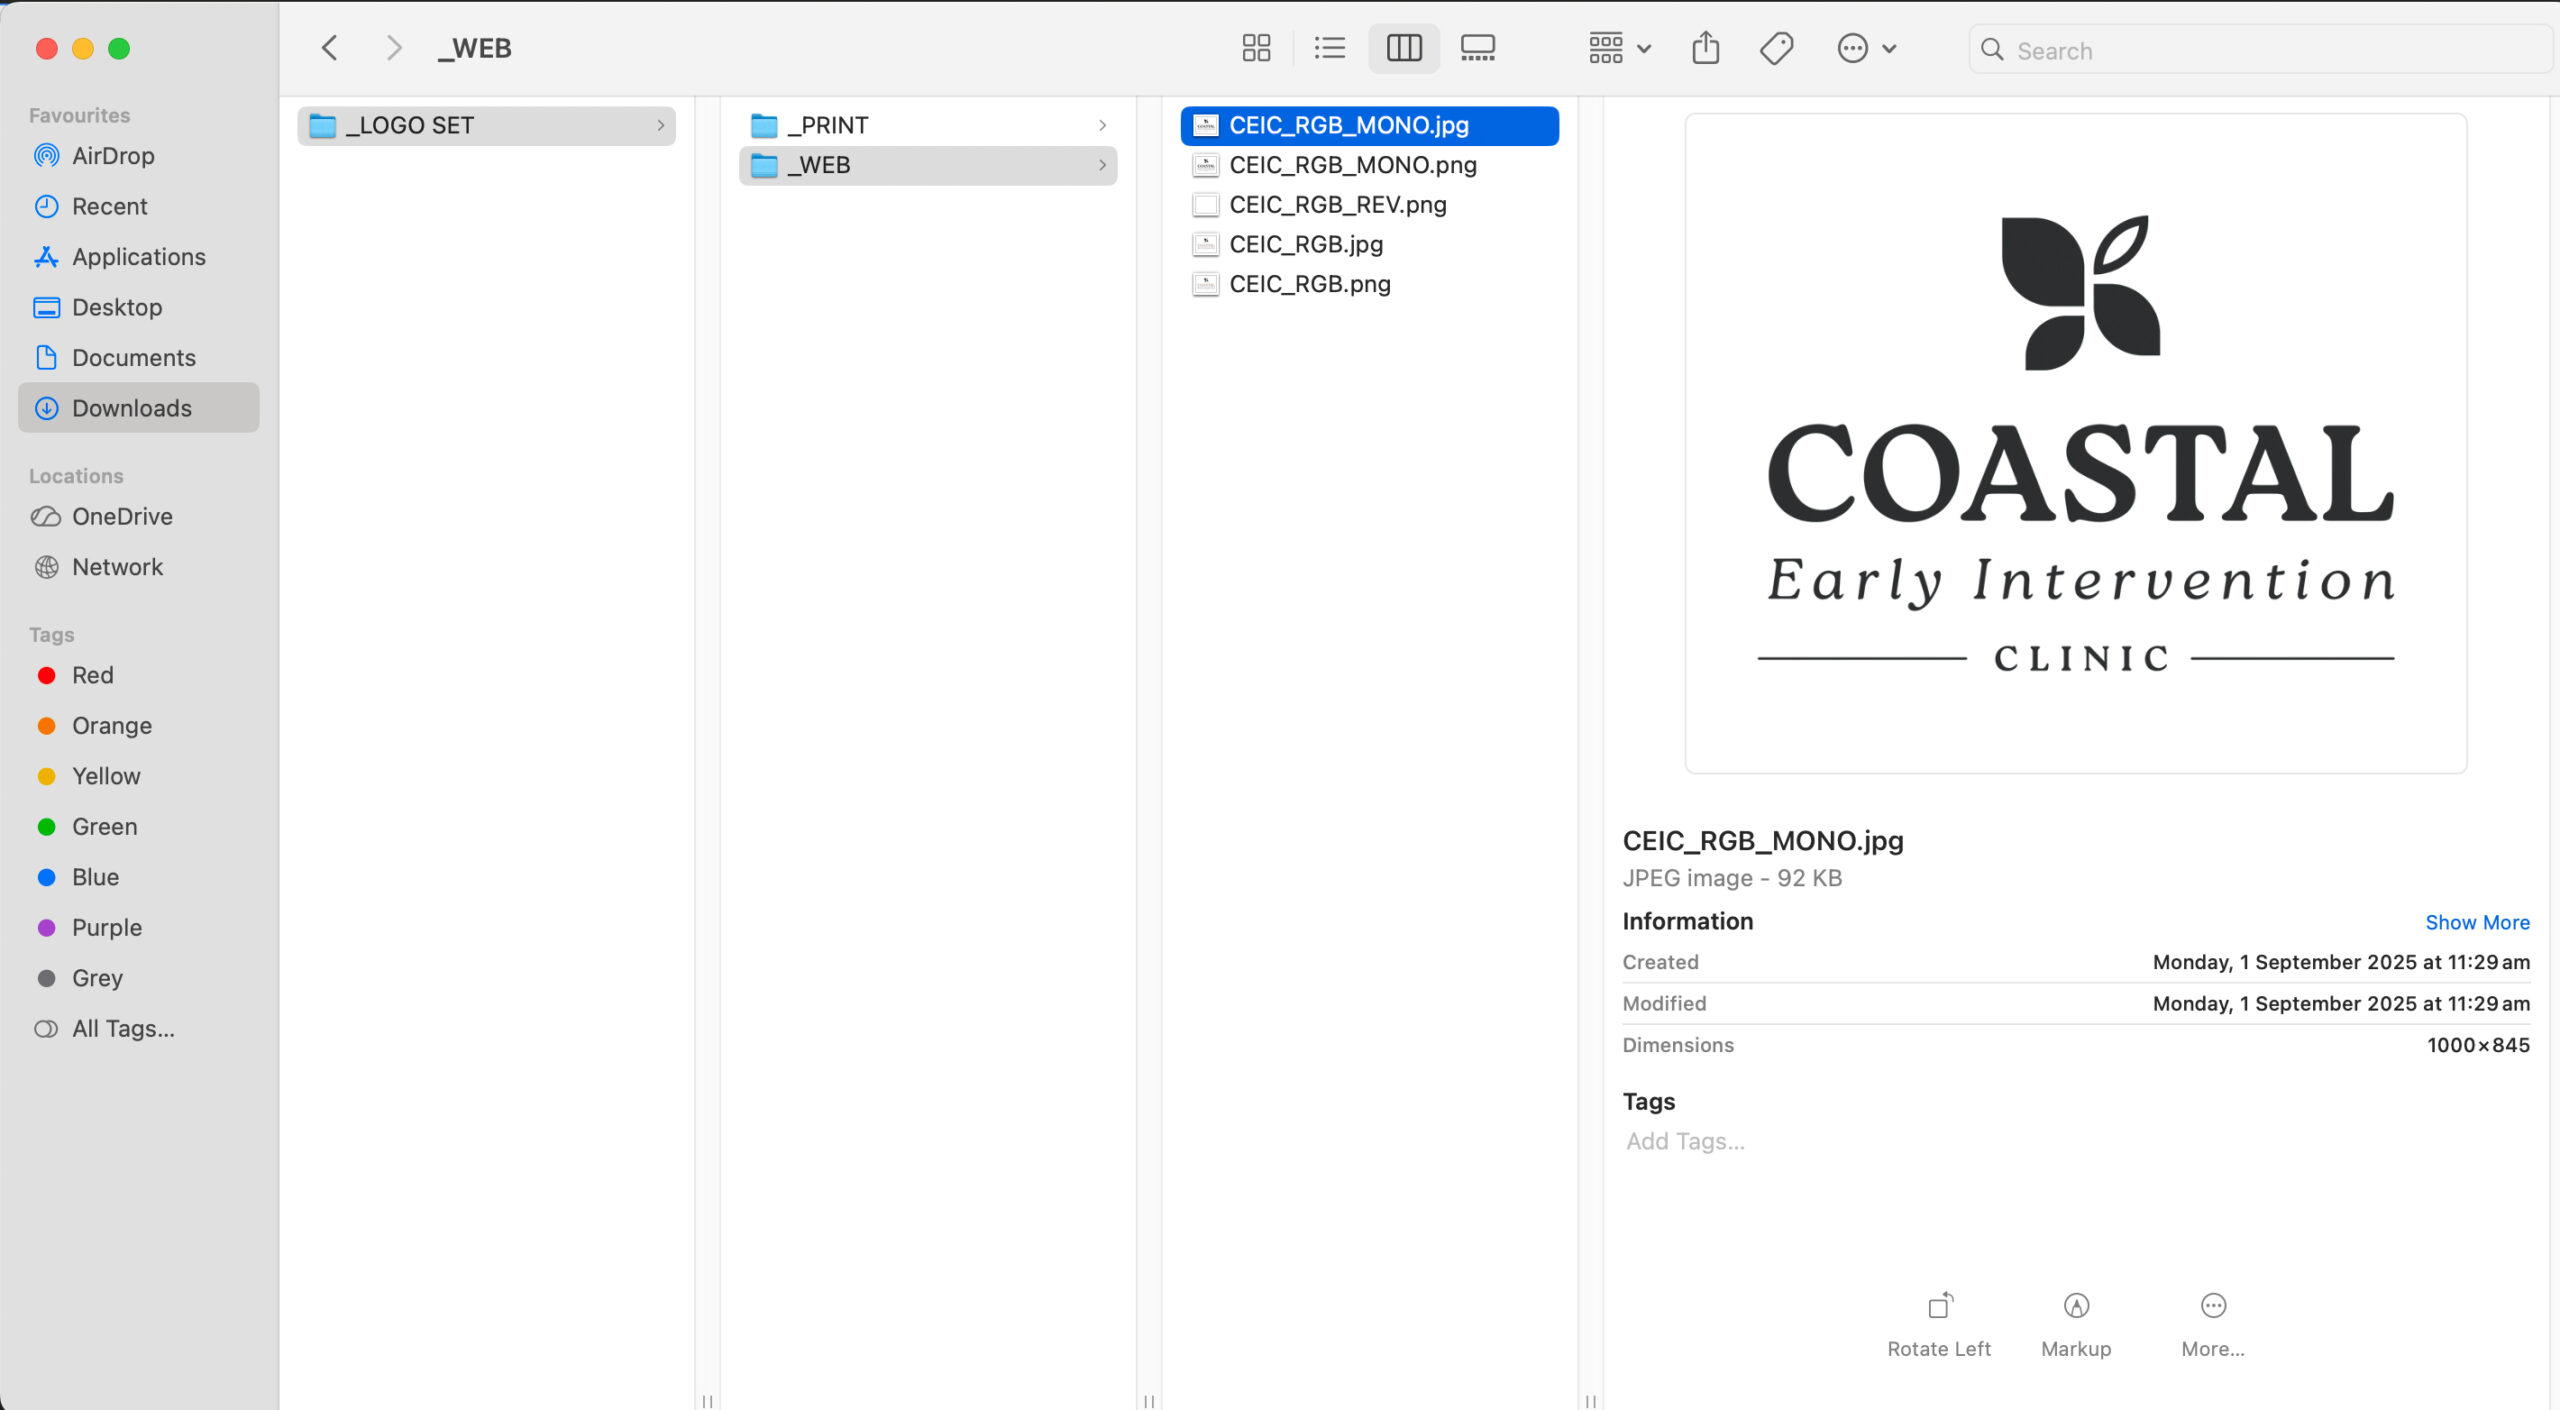The height and width of the screenshot is (1410, 2560).
Task: Open Applications in the sidebar
Action: click(138, 257)
